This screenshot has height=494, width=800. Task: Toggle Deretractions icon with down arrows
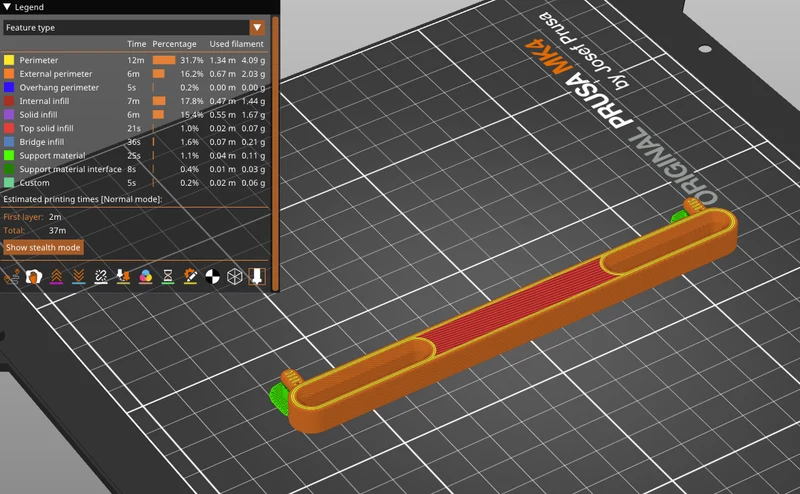tap(79, 277)
